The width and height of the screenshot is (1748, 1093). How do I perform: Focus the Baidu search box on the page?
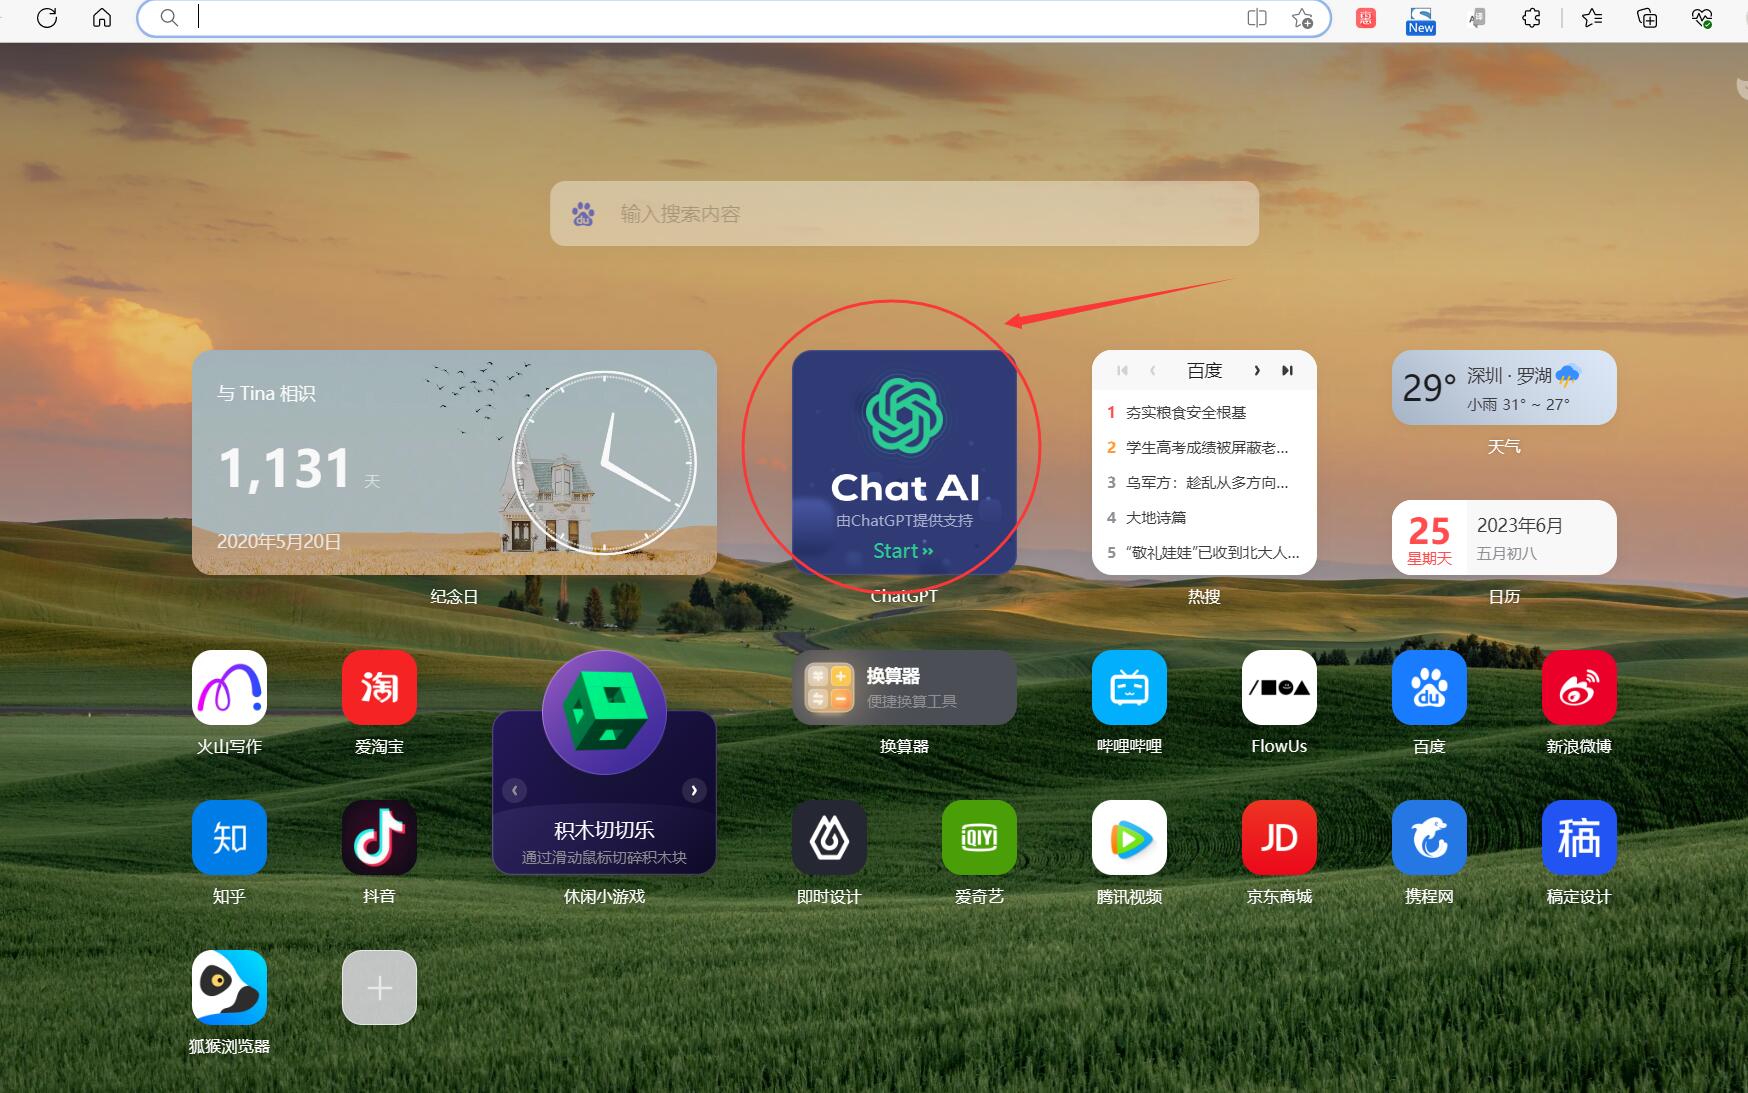(x=904, y=213)
